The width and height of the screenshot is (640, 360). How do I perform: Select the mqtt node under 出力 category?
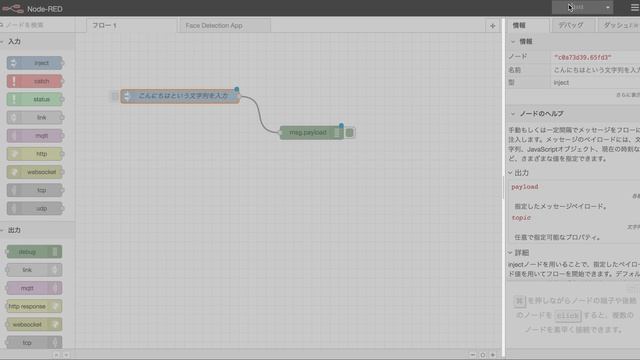[x=34, y=288]
